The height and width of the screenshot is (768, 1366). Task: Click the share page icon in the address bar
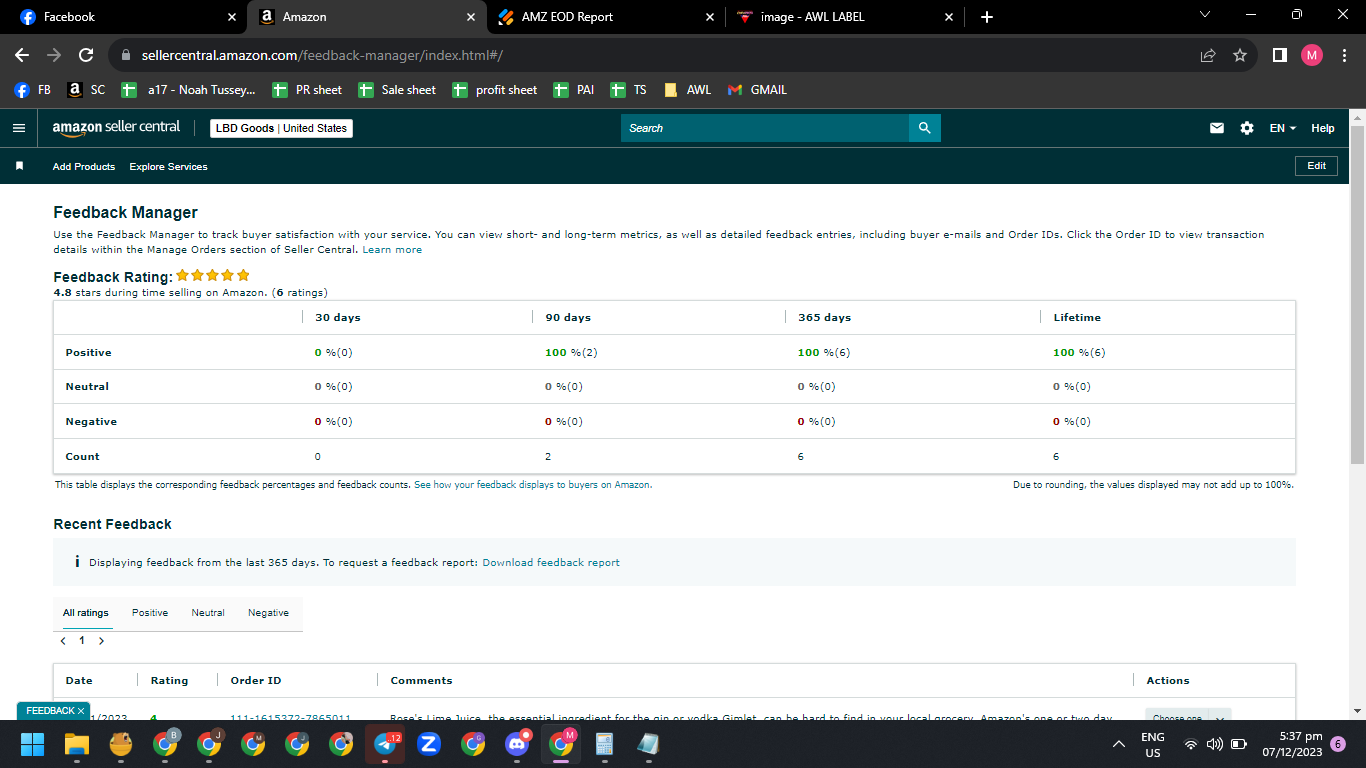coord(1208,55)
